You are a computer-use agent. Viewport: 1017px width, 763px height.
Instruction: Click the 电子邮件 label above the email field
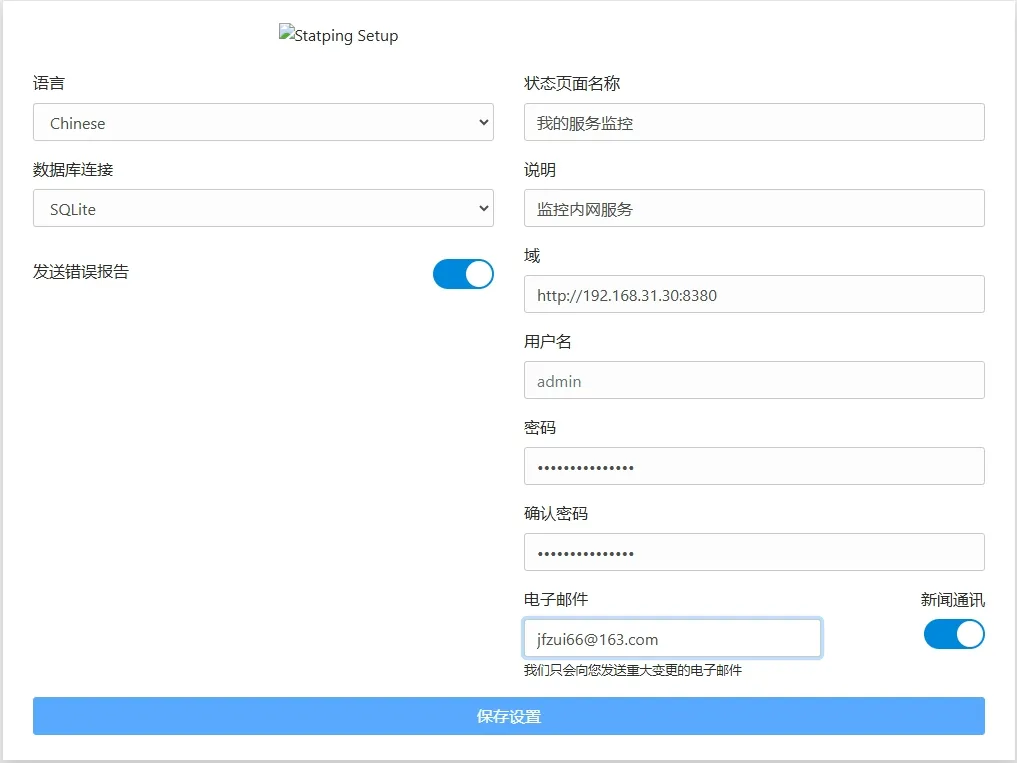tap(556, 600)
